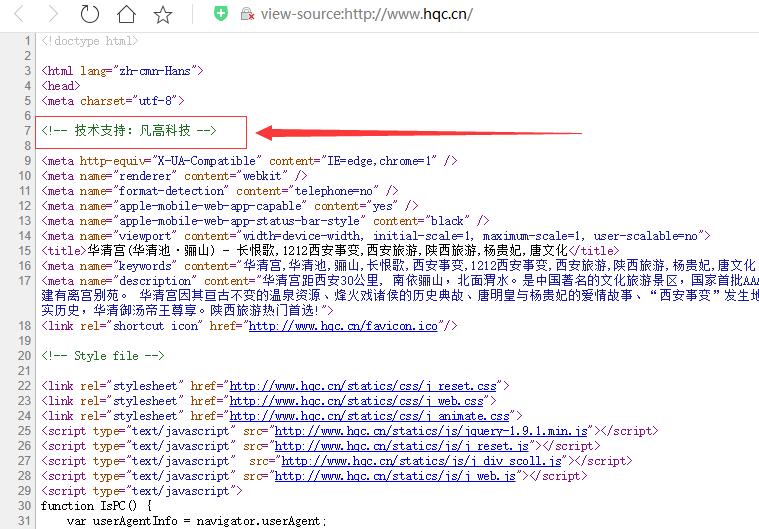The width and height of the screenshot is (759, 529).
Task: Click the browser forward arrow
Action: pyautogui.click(x=54, y=14)
